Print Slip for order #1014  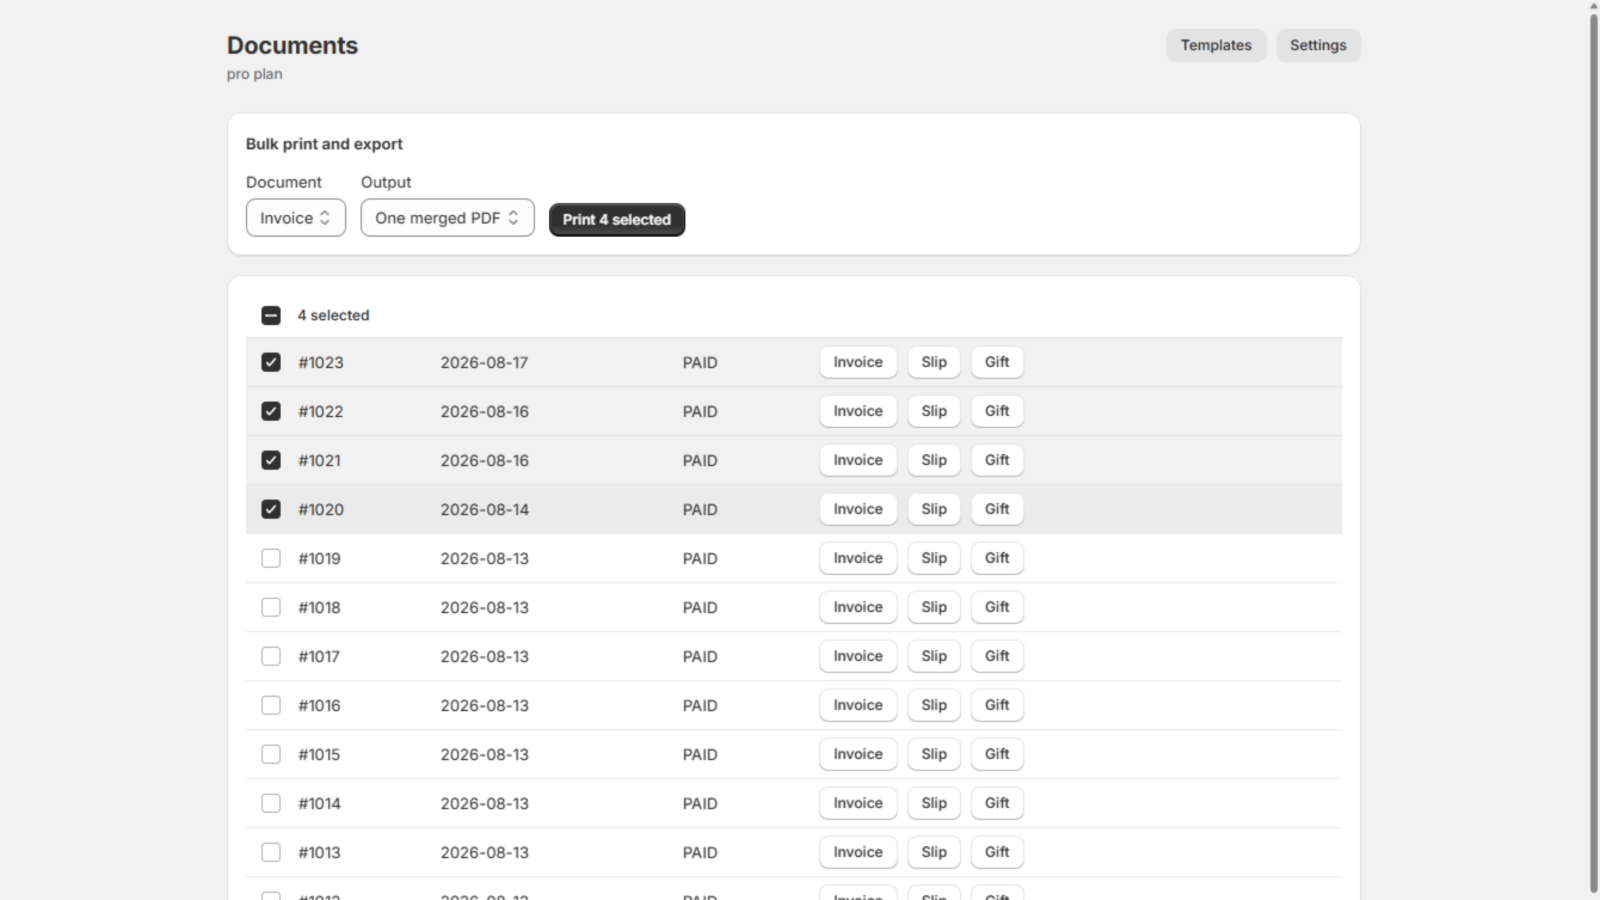[x=934, y=803]
